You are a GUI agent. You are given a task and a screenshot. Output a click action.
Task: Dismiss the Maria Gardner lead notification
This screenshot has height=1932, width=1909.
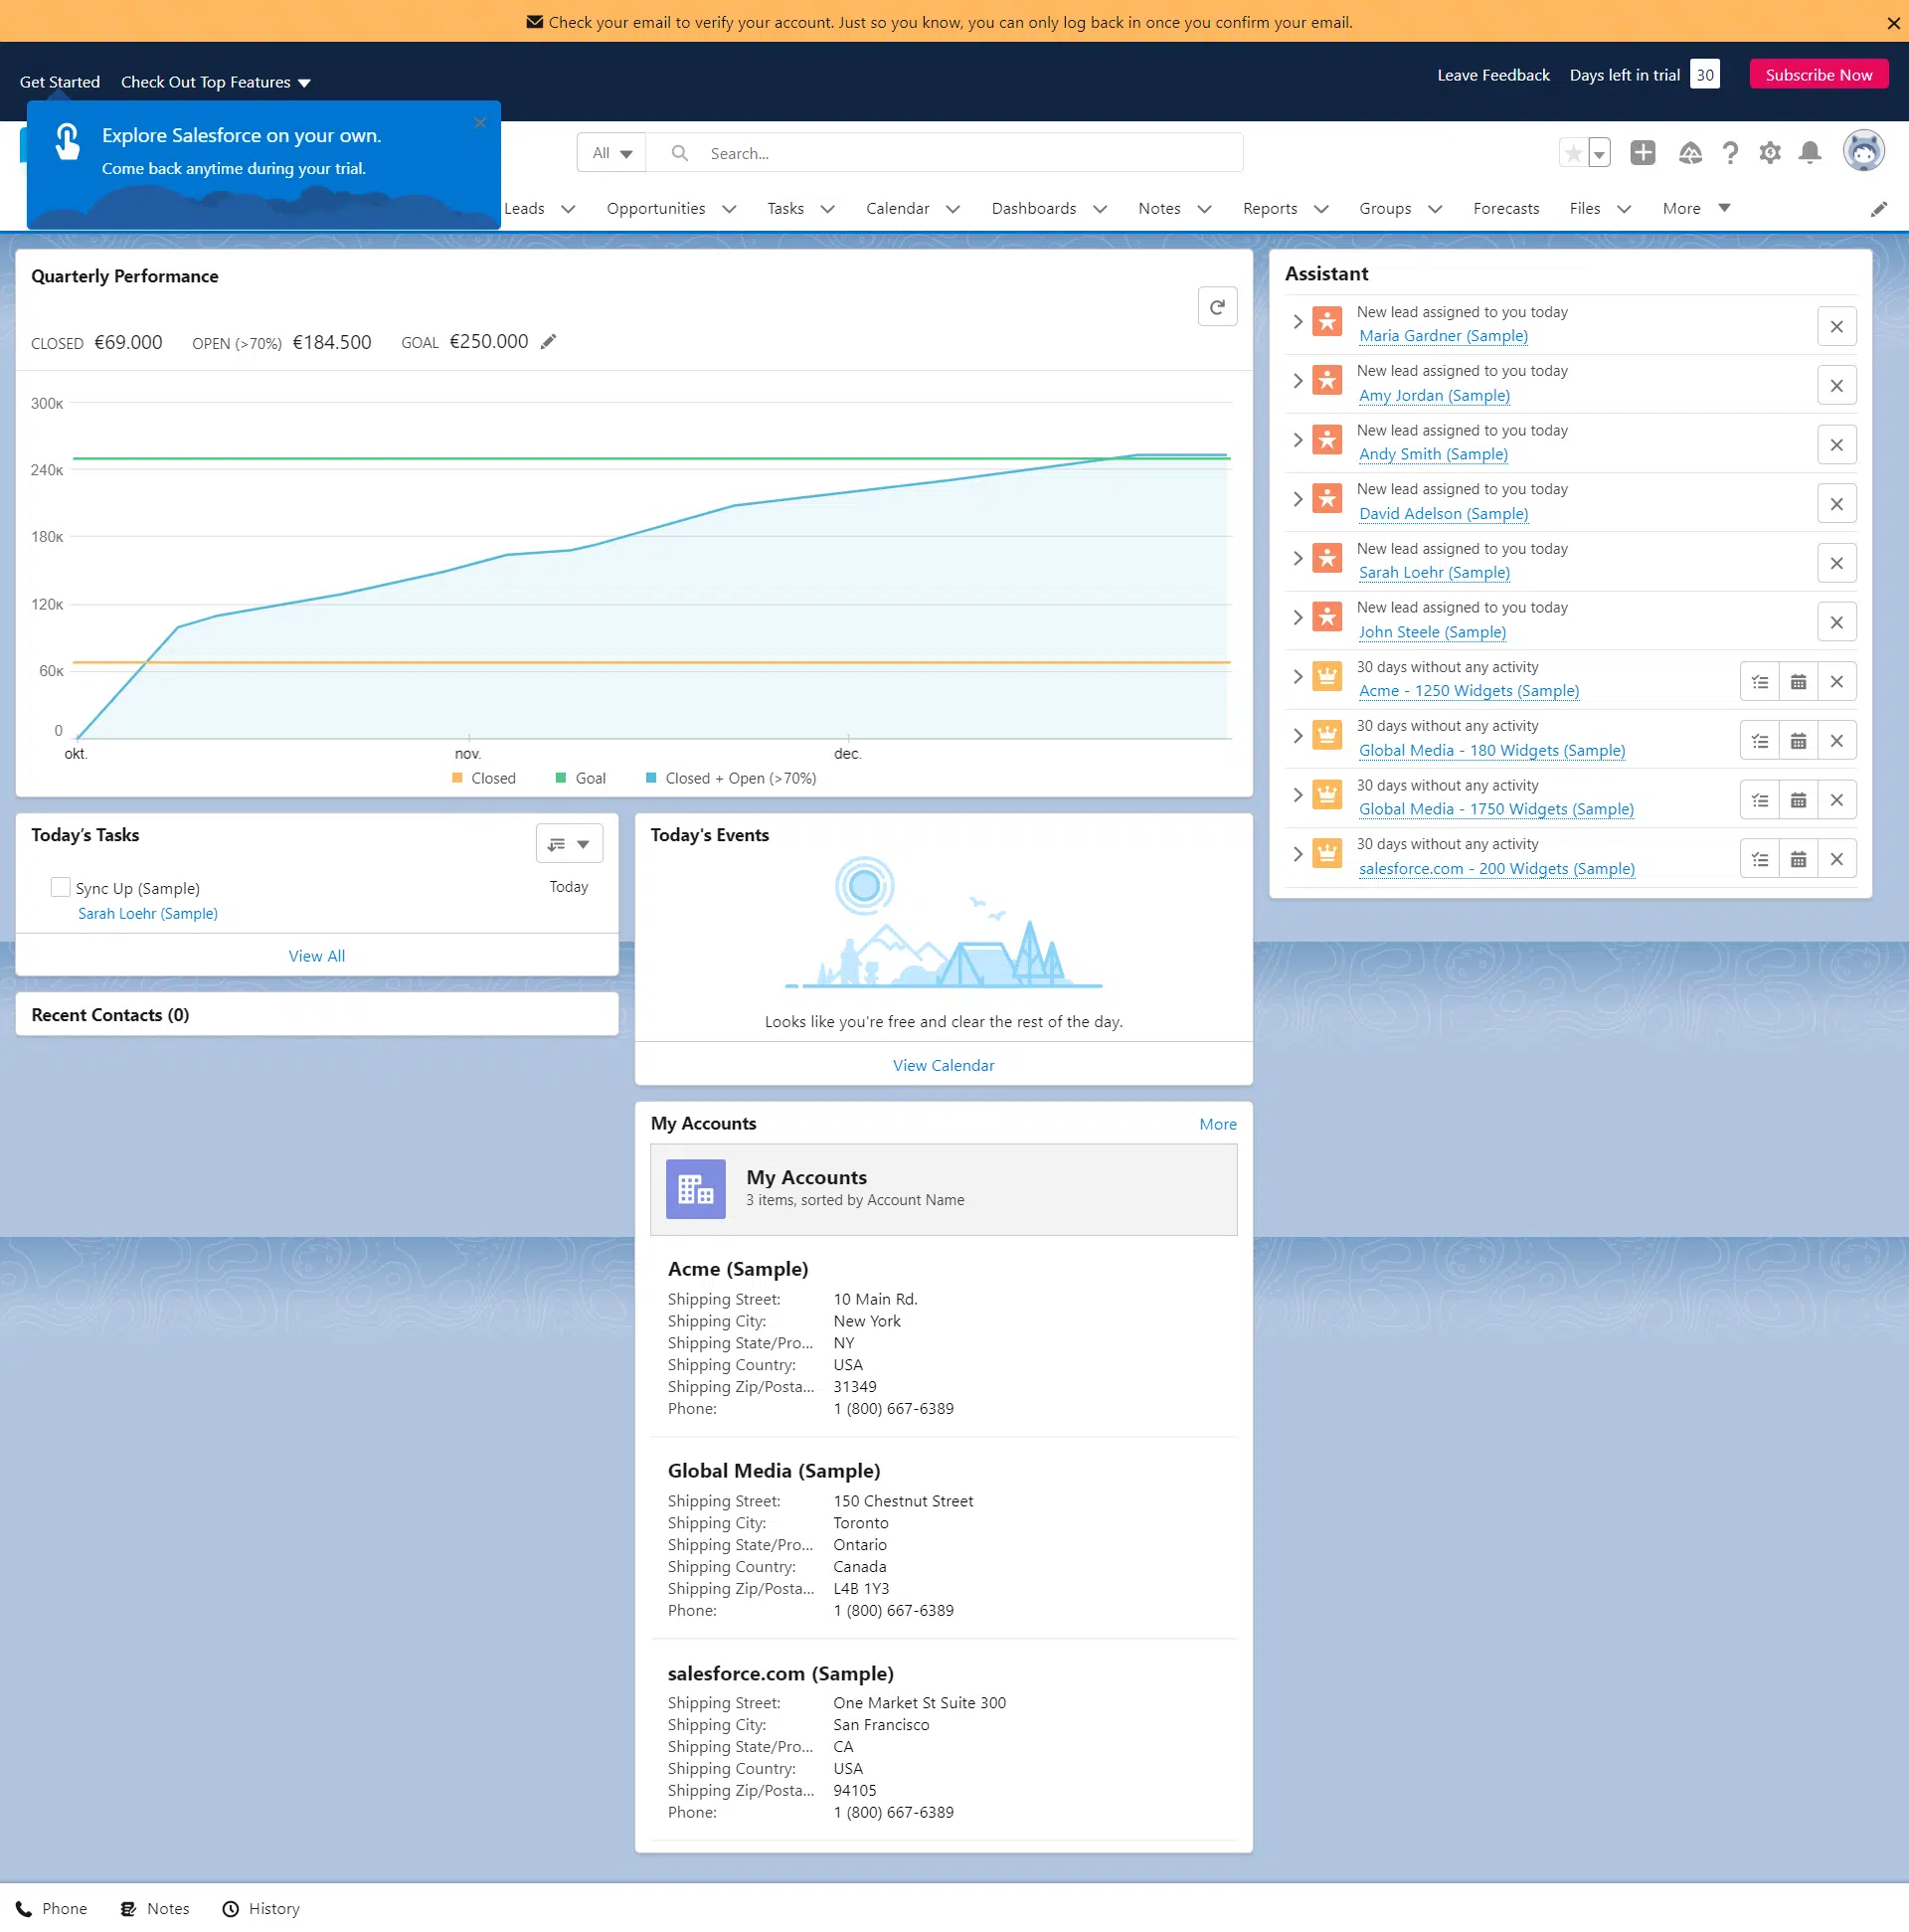point(1836,326)
